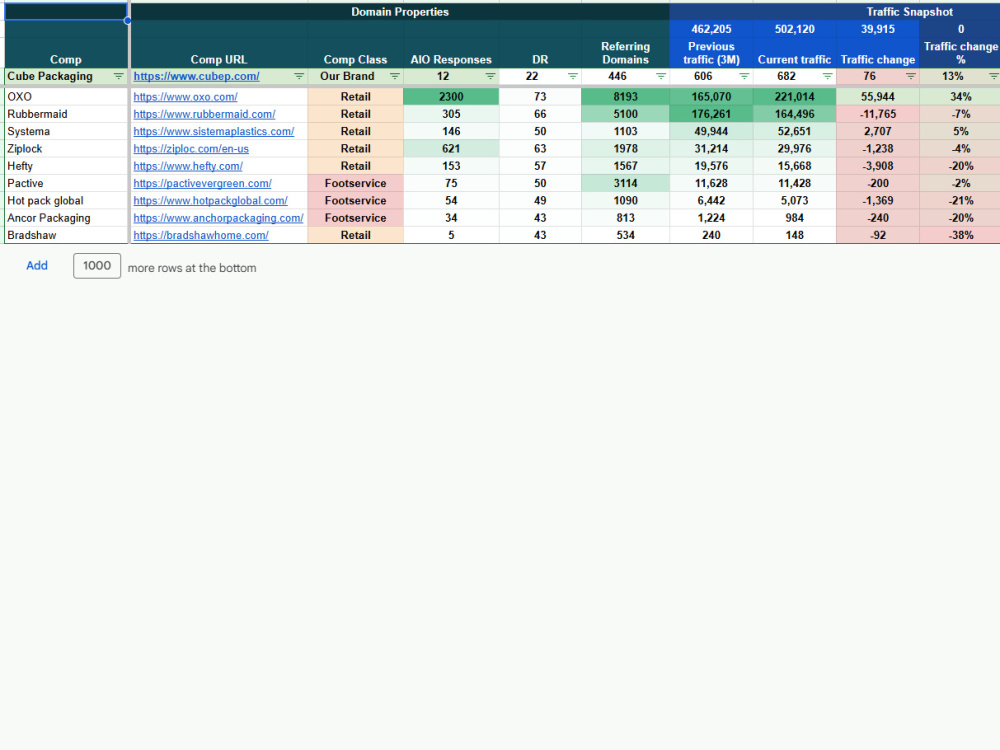Open the hotpackglobal.com link
1000x750 pixels.
click(210, 200)
